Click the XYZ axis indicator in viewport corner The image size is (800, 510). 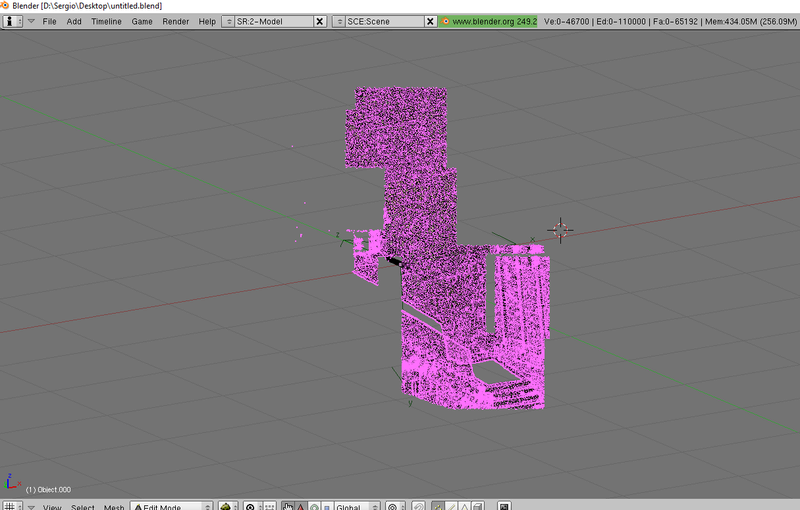(x=11, y=481)
